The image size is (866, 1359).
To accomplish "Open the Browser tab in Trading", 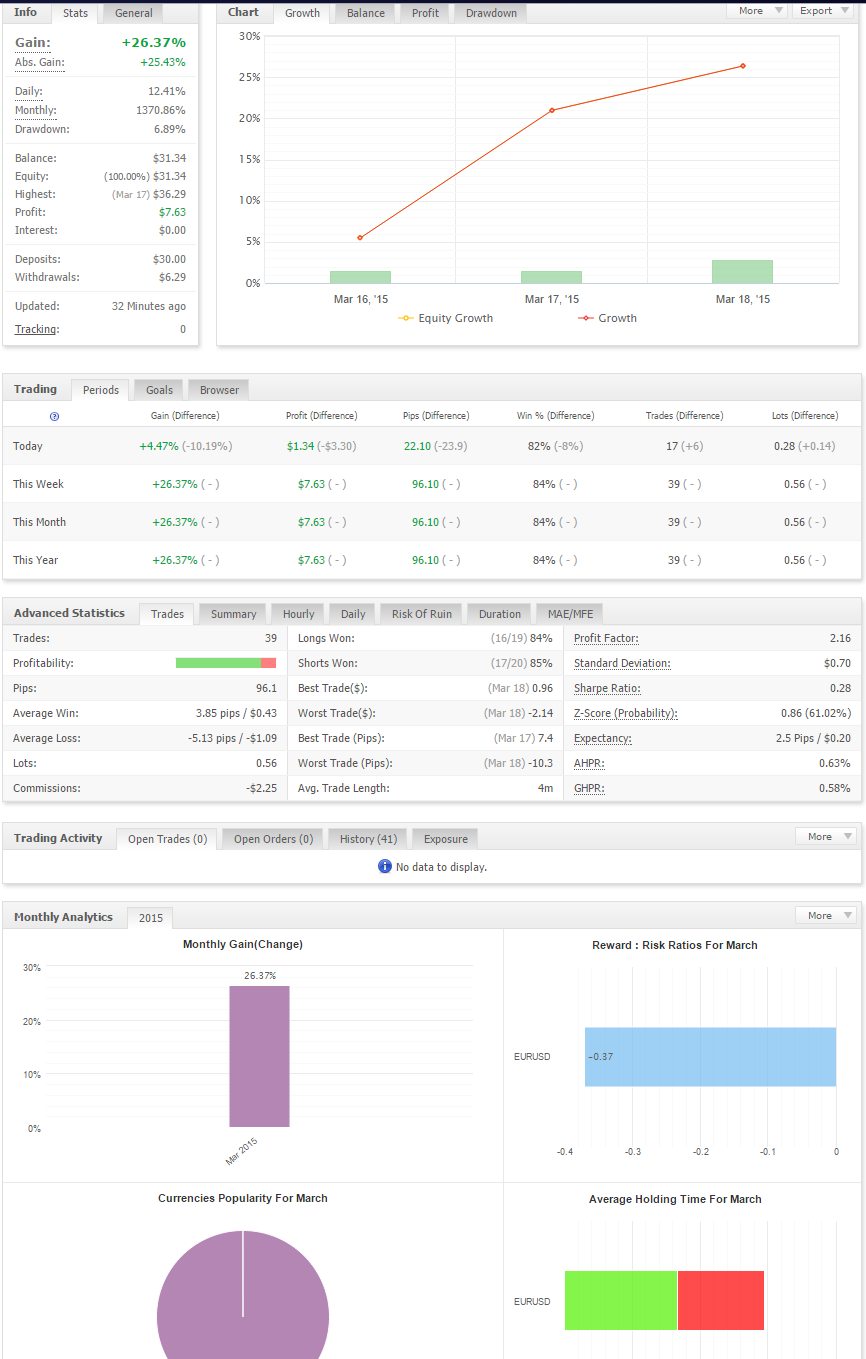I will [219, 390].
